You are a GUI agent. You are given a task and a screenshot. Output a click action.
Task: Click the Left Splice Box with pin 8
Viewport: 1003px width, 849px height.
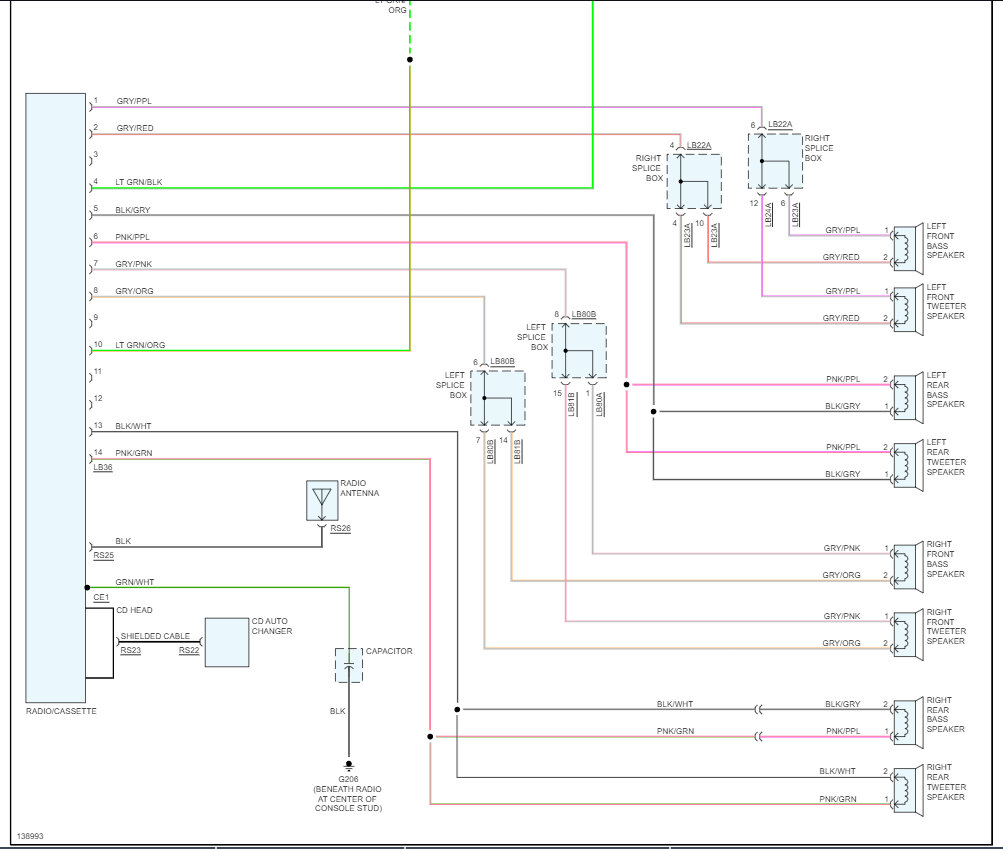click(579, 351)
